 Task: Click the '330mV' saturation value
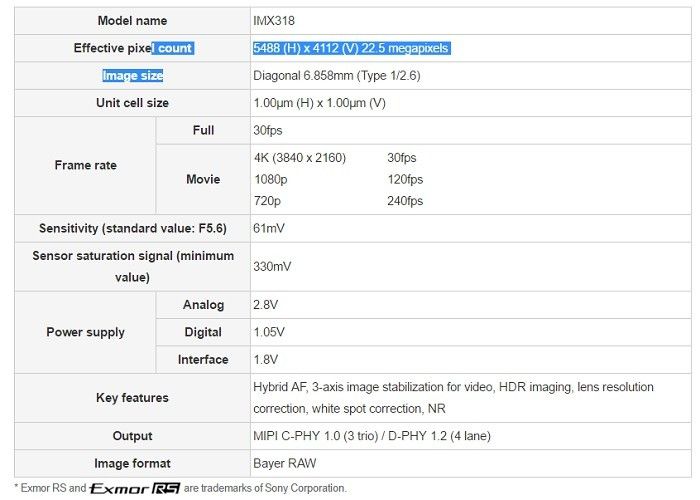(272, 267)
